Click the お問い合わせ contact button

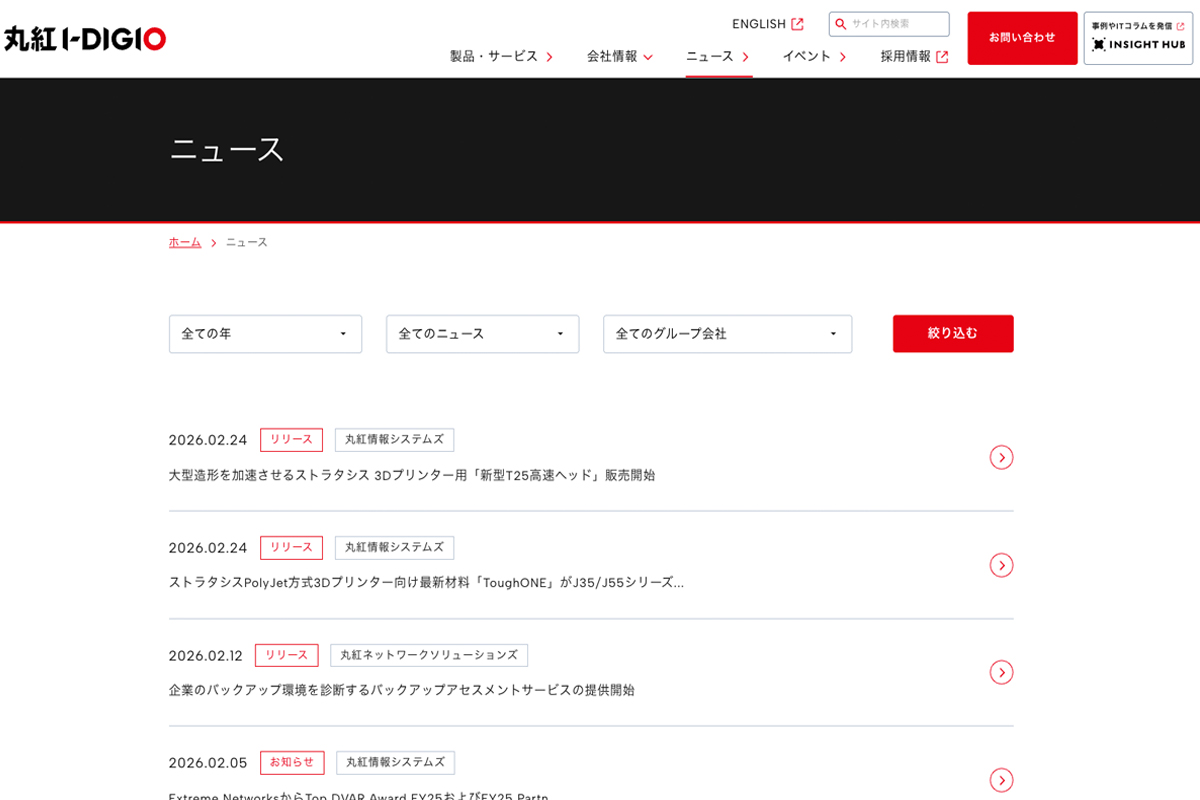1022,38
